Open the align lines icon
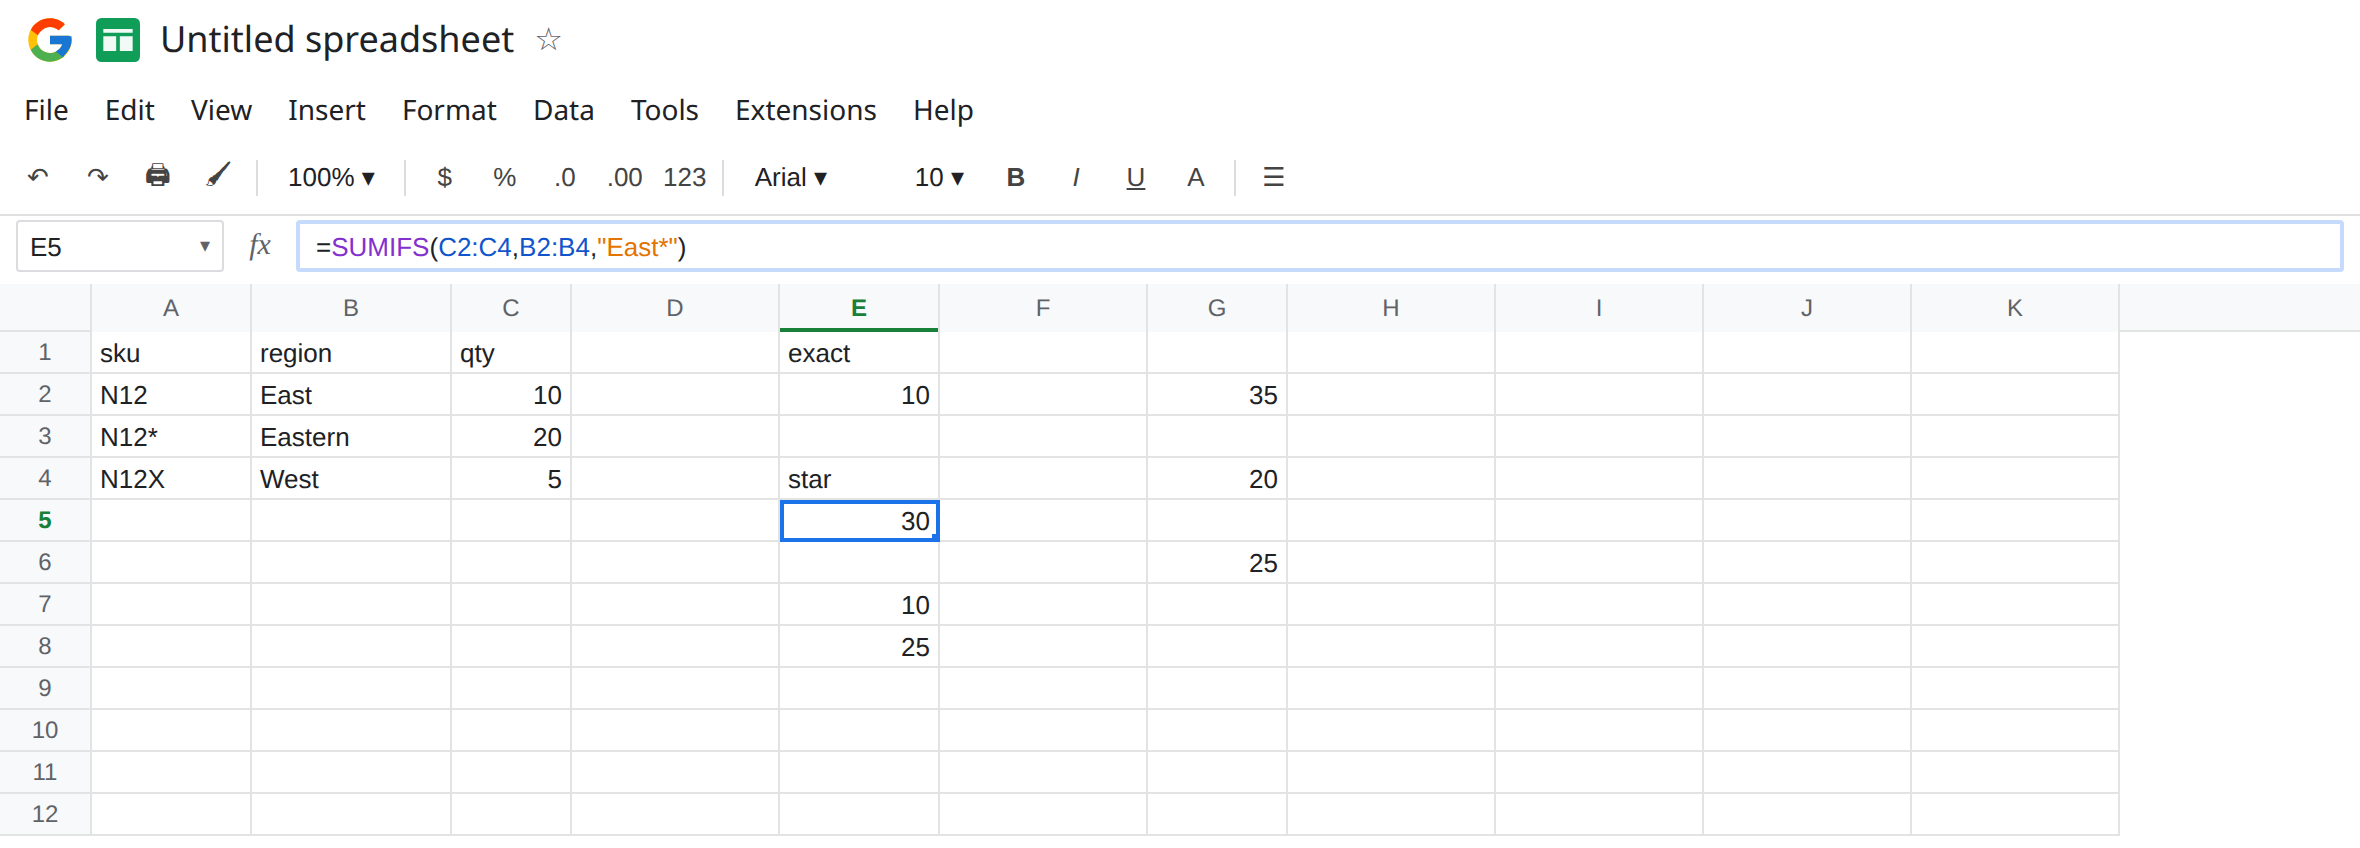 click(x=1273, y=177)
